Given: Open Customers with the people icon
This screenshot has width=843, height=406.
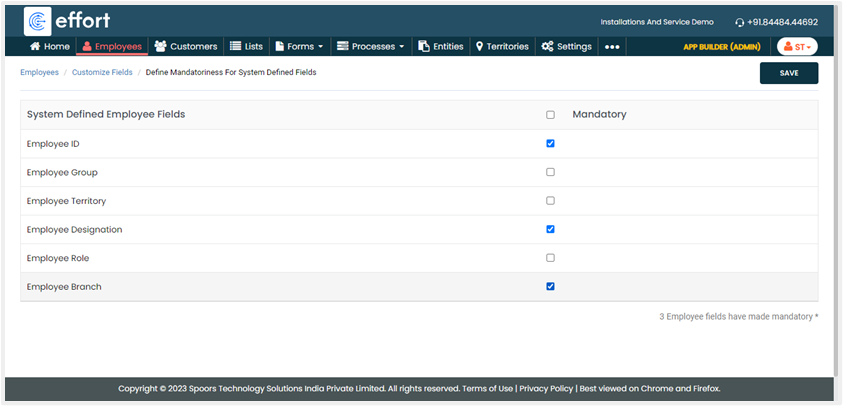Looking at the screenshot, I should pos(160,46).
